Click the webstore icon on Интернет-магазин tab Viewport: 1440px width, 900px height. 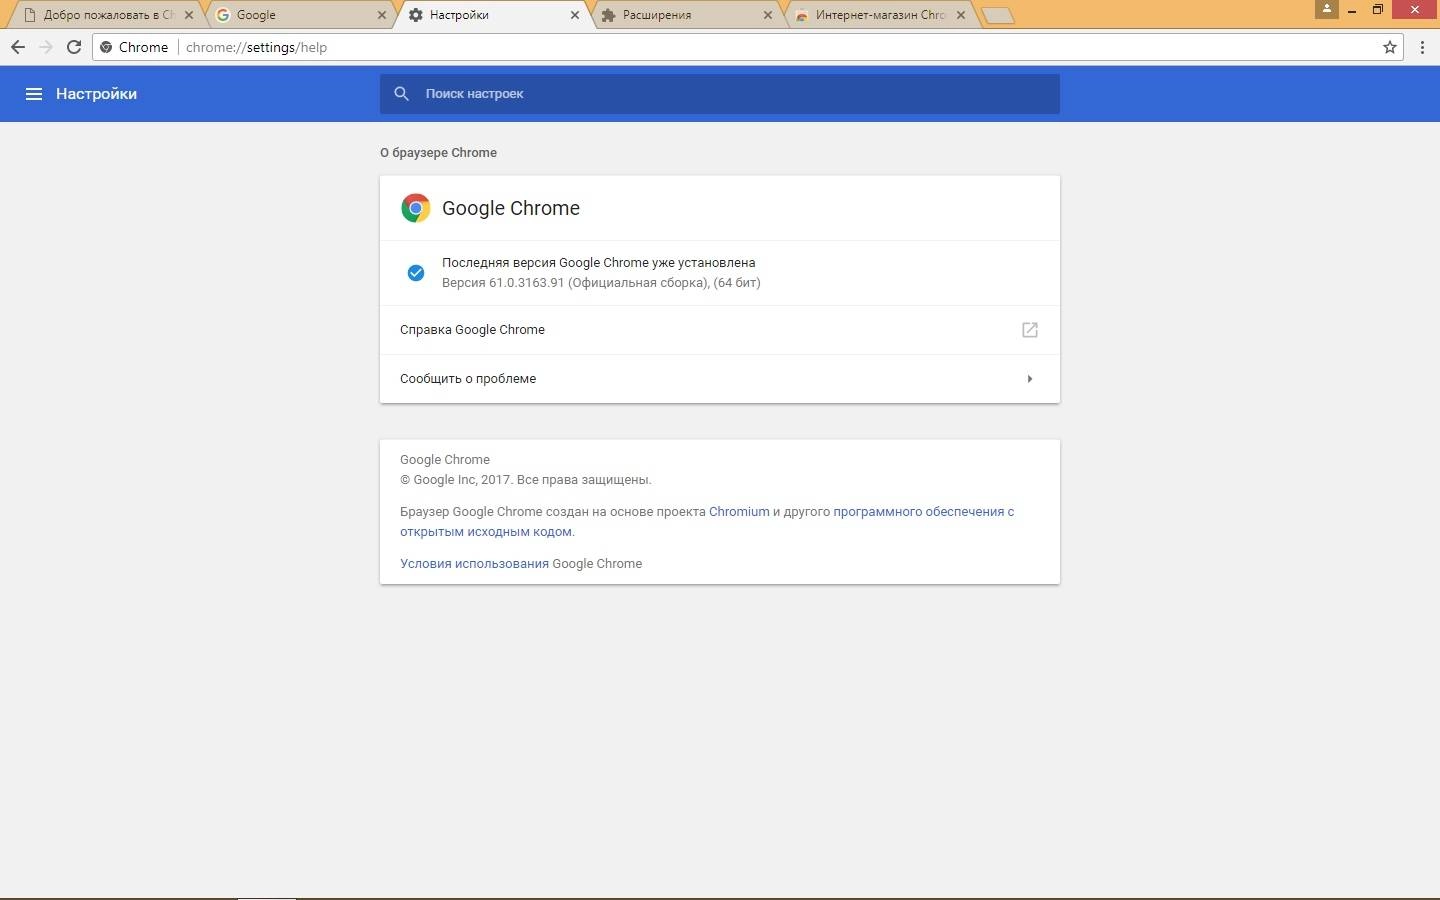(x=801, y=15)
